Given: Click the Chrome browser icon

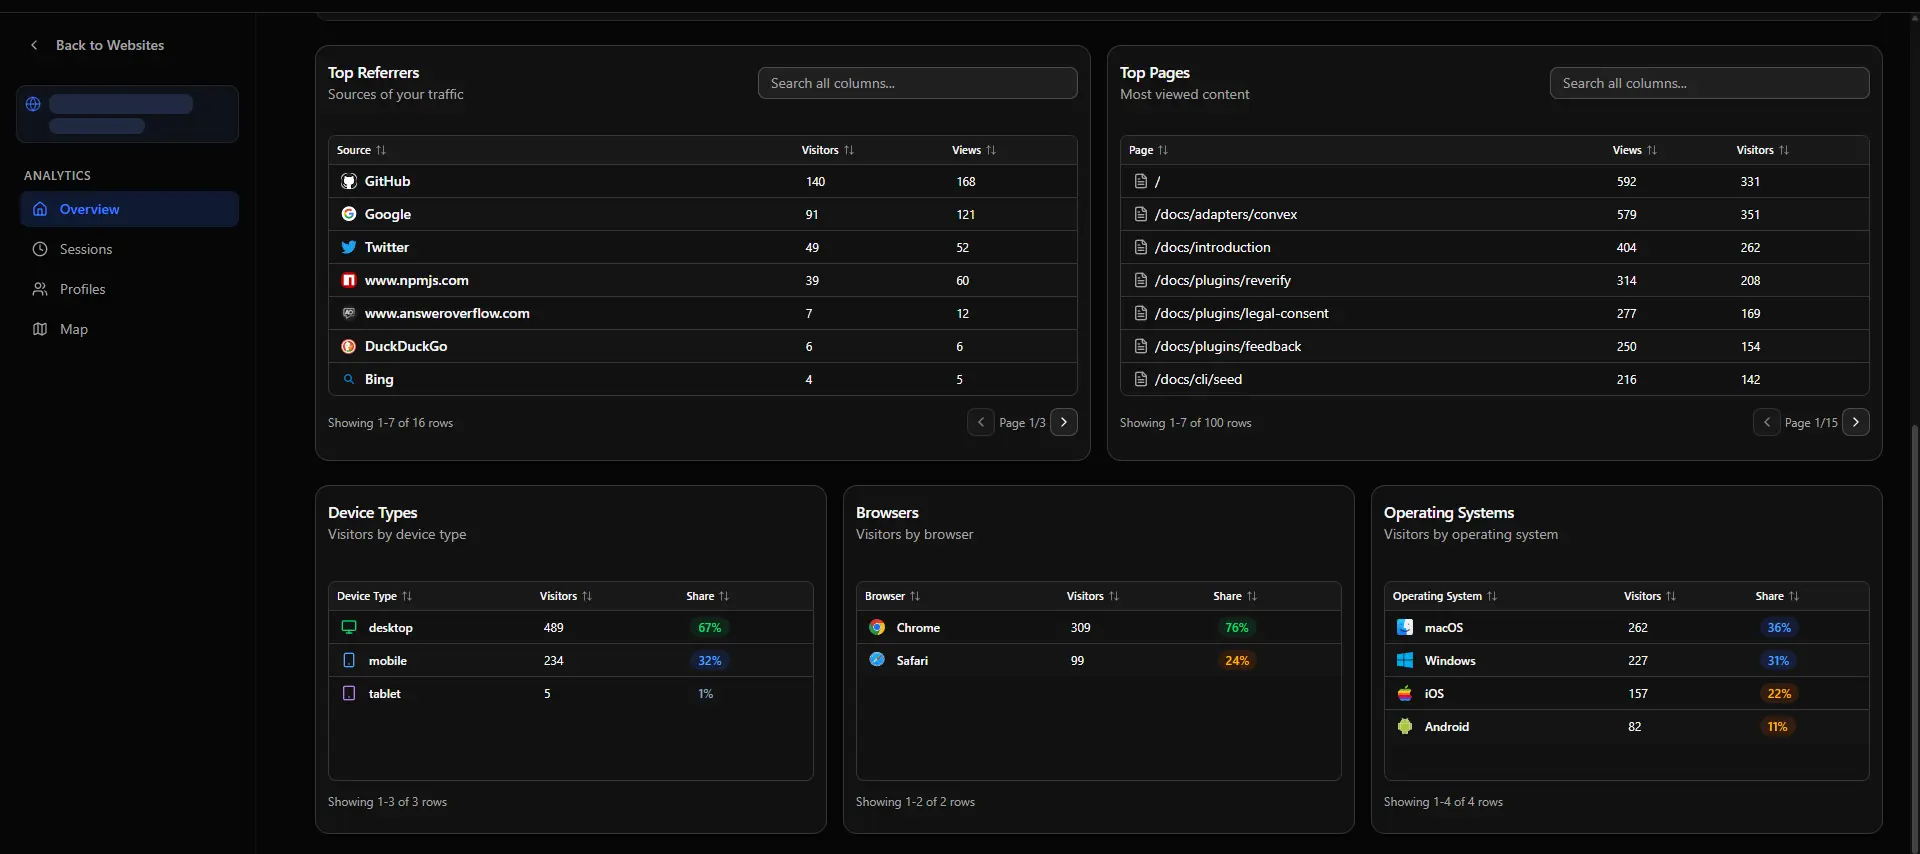Looking at the screenshot, I should tap(877, 627).
